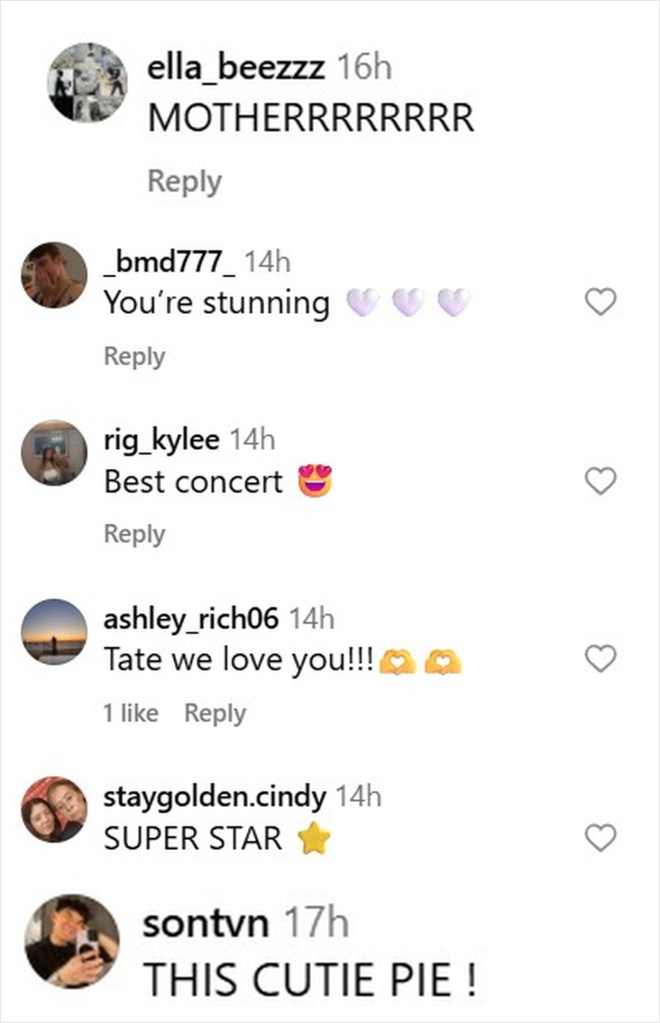Visit the _bmd777_ username link
The height and width of the screenshot is (1023, 660).
tap(170, 262)
